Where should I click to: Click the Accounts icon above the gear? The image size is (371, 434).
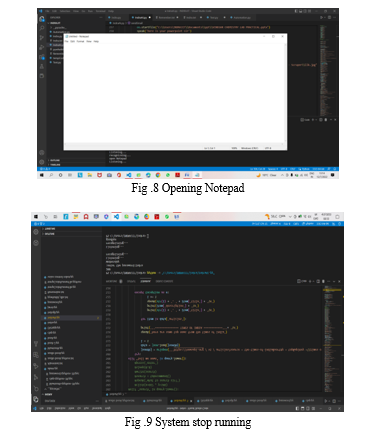coord(42,153)
